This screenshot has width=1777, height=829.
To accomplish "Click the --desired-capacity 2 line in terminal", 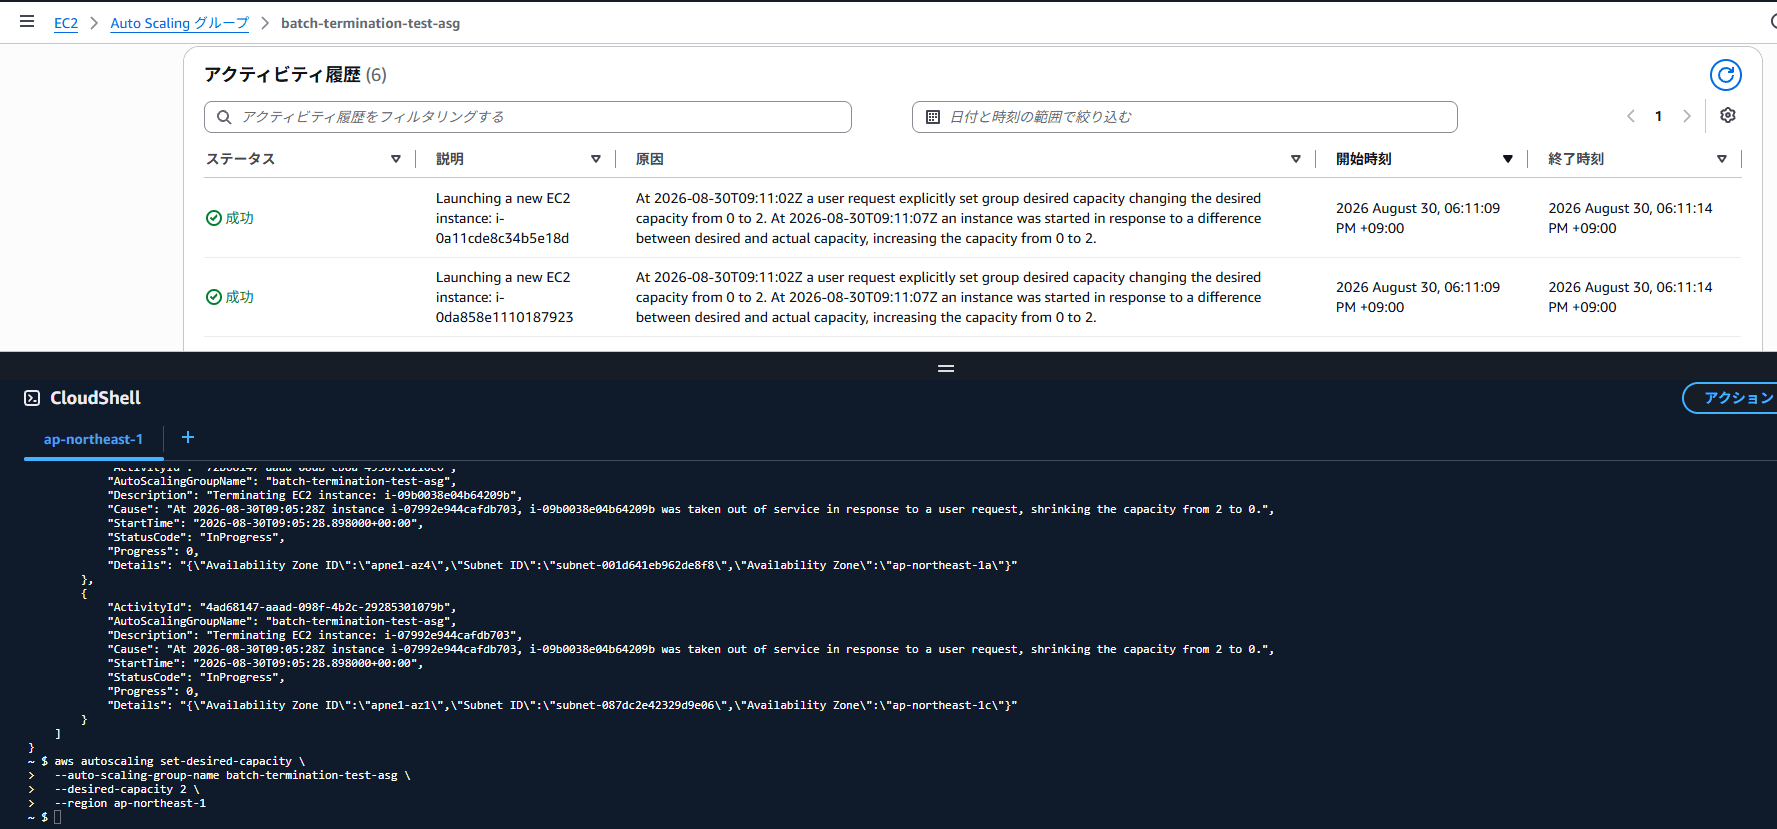I will (x=127, y=789).
